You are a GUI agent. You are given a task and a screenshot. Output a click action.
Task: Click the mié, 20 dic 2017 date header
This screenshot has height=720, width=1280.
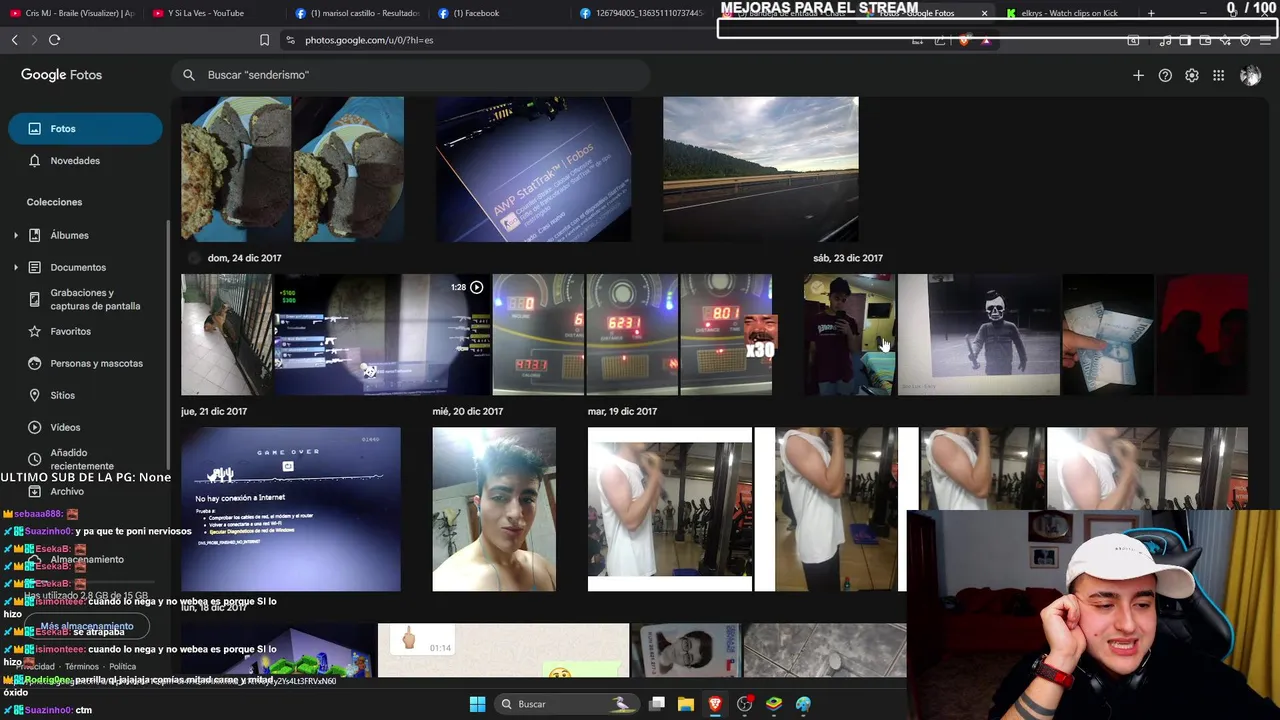tap(467, 411)
